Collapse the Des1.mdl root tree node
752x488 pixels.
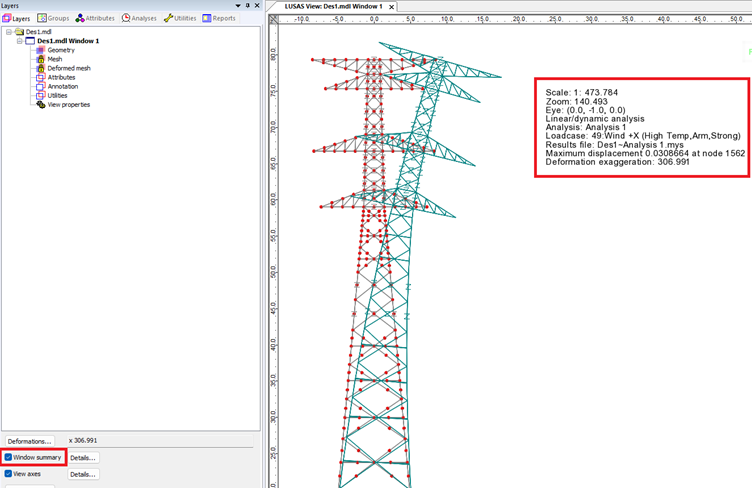click(9, 32)
